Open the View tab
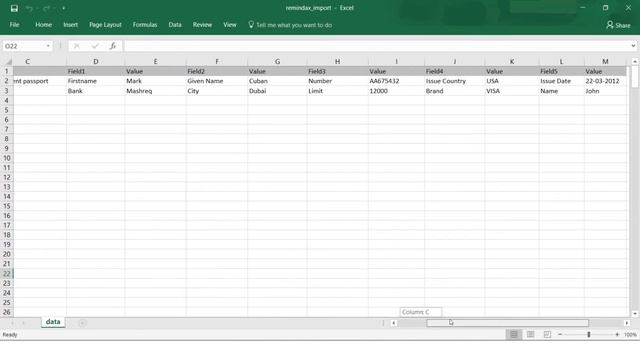640x360 pixels. pos(230,25)
